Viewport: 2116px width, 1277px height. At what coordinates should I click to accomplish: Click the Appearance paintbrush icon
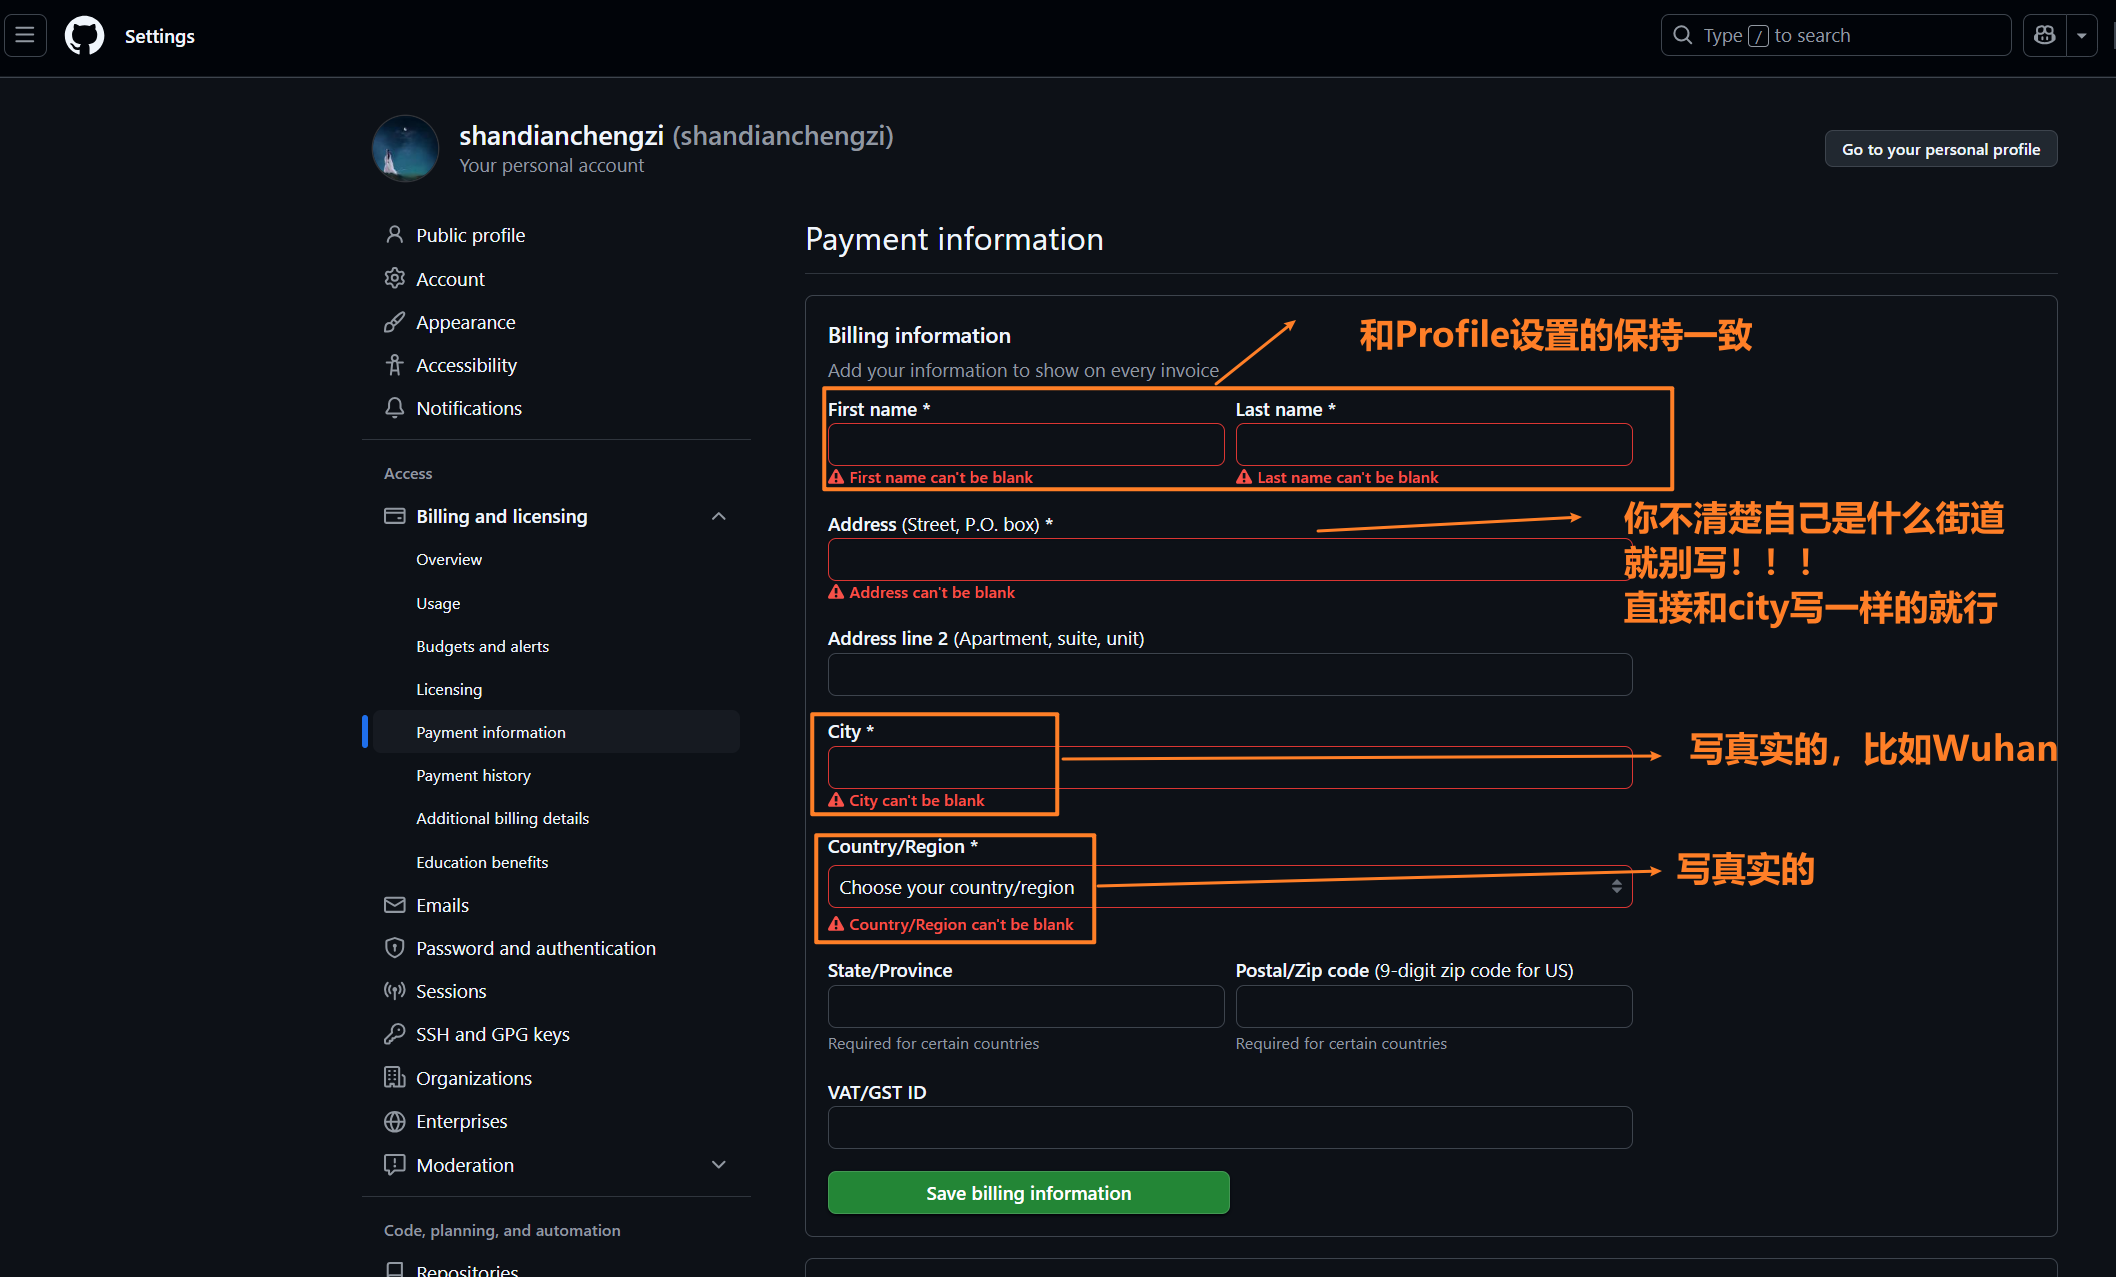click(x=395, y=322)
